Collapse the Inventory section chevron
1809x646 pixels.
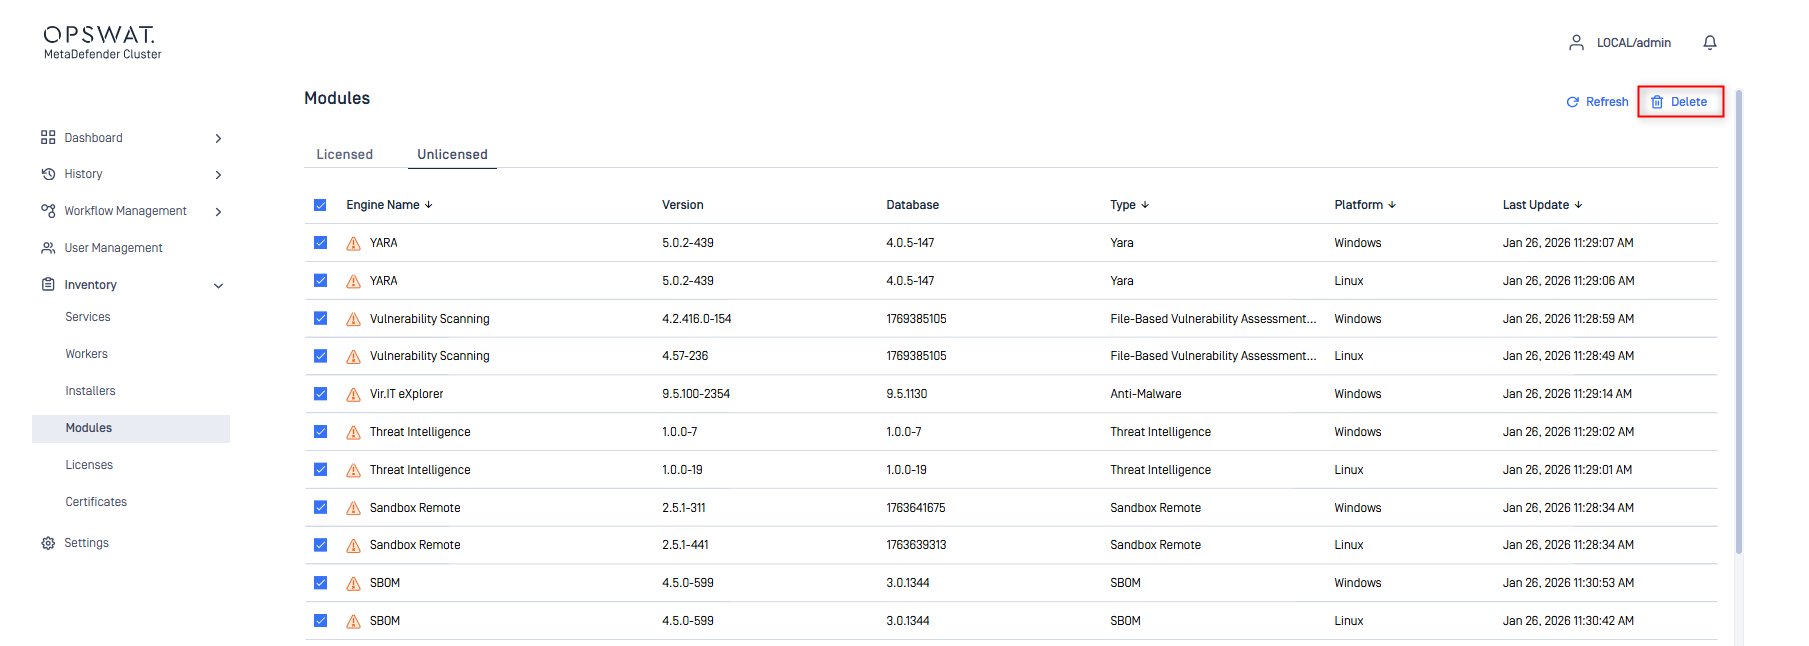click(218, 285)
